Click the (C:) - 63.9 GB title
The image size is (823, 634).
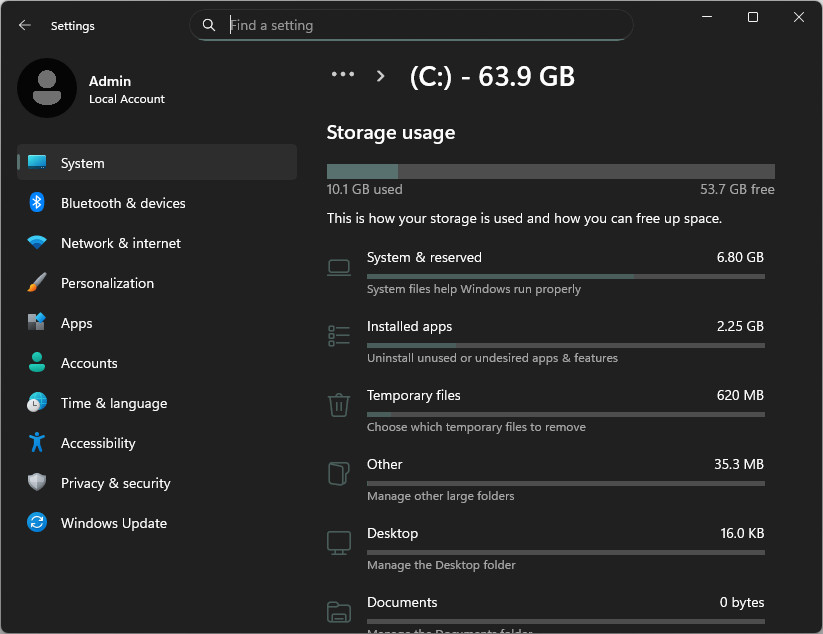492,77
